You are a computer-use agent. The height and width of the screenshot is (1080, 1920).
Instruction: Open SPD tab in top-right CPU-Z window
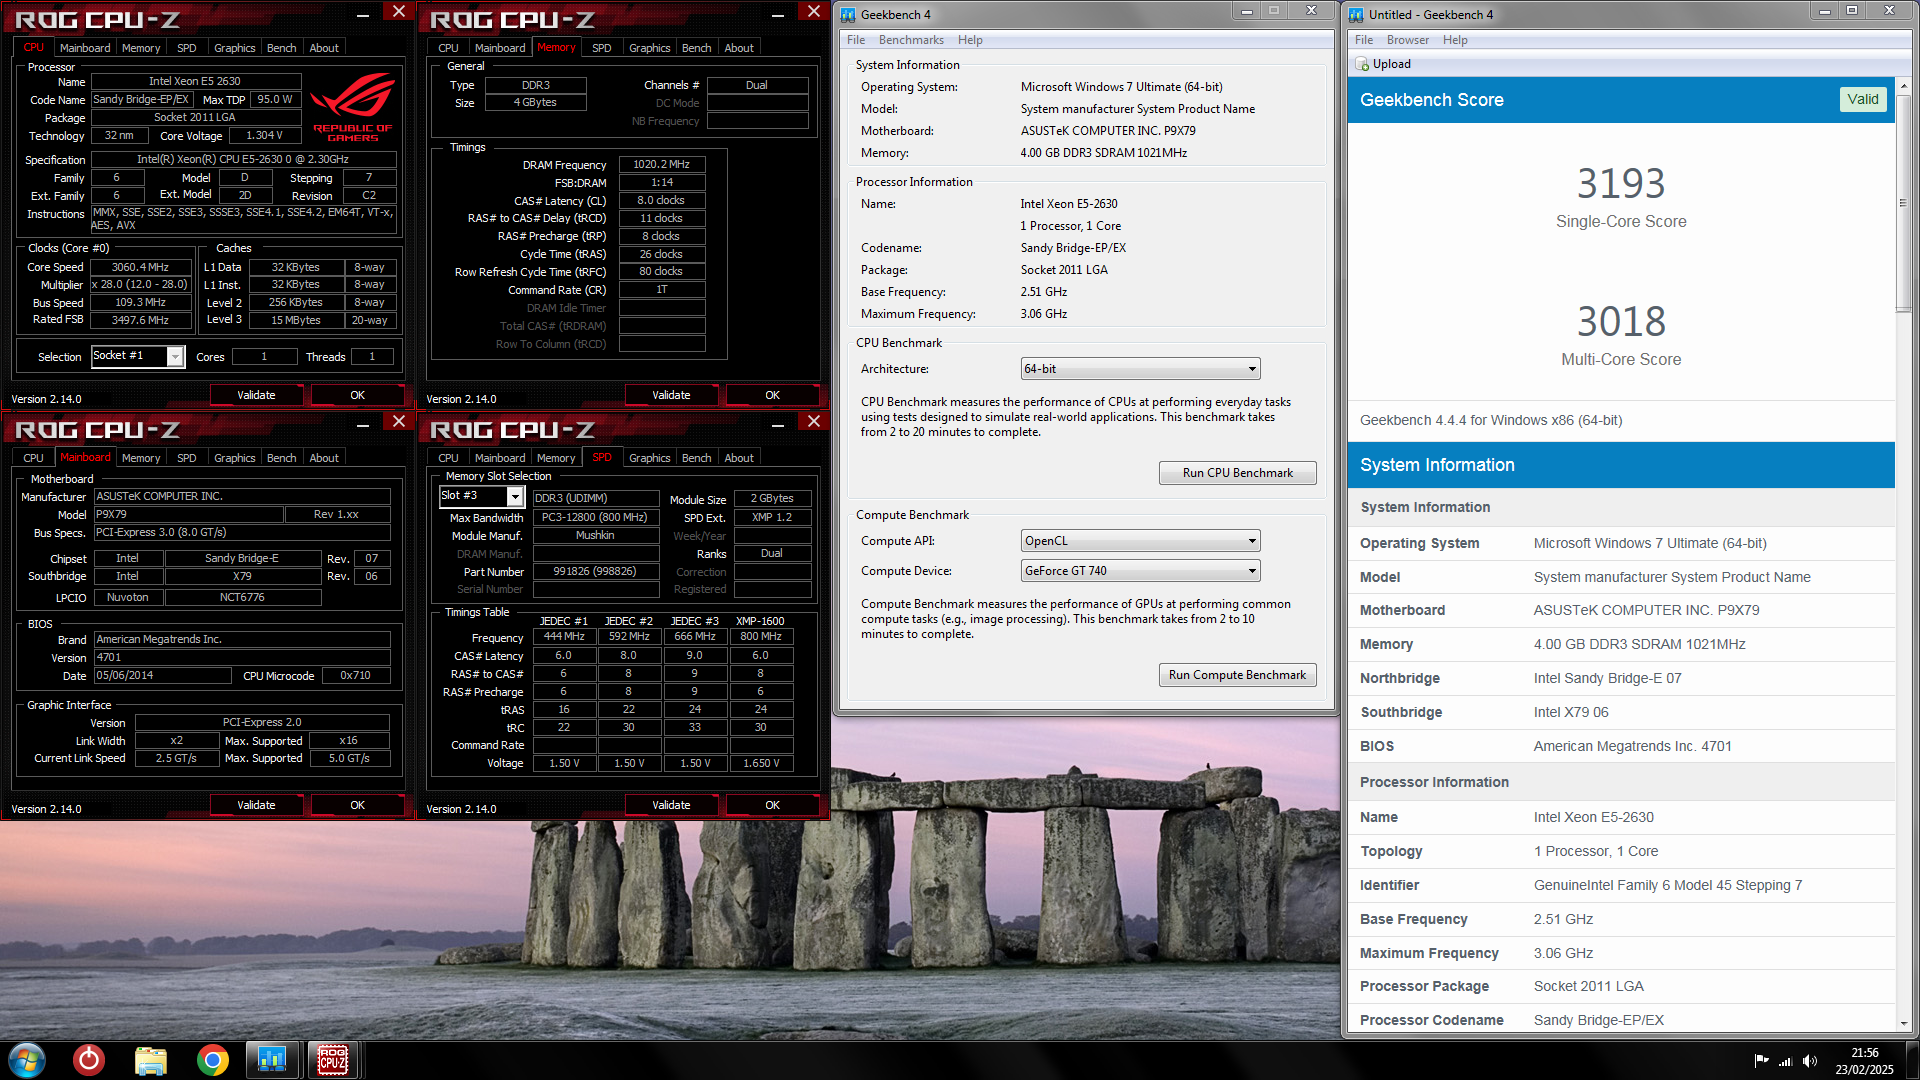pyautogui.click(x=601, y=48)
